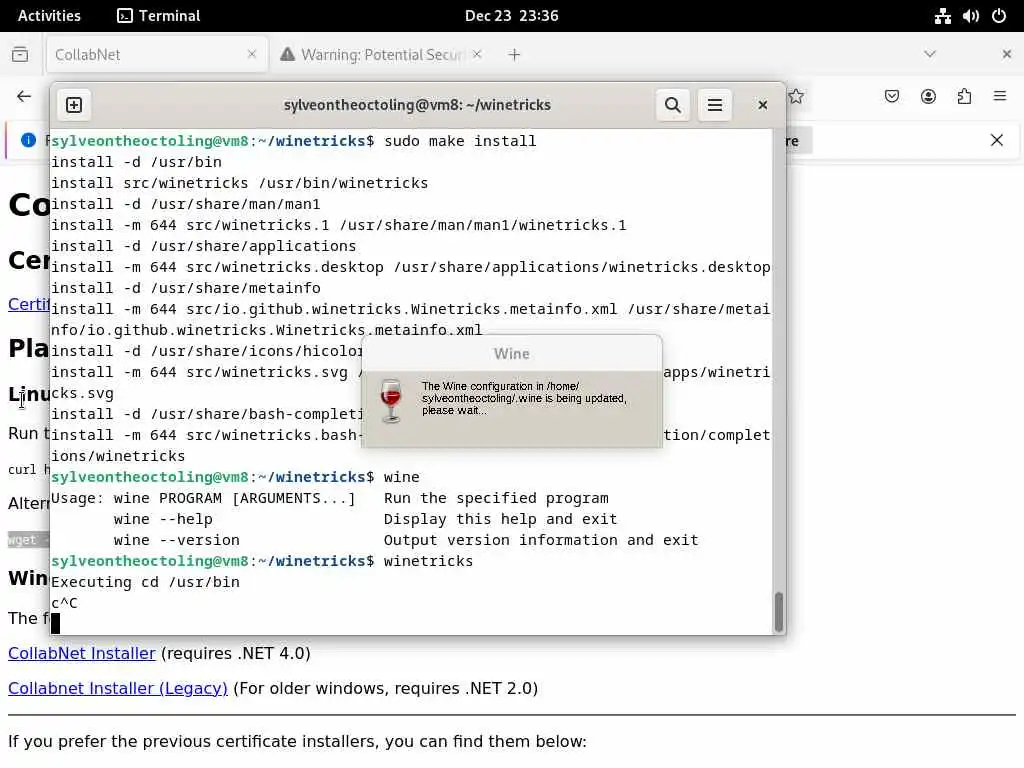Open Firefox extensions puzzle icon
Image resolution: width=1024 pixels, height=768 pixels.
[x=964, y=97]
